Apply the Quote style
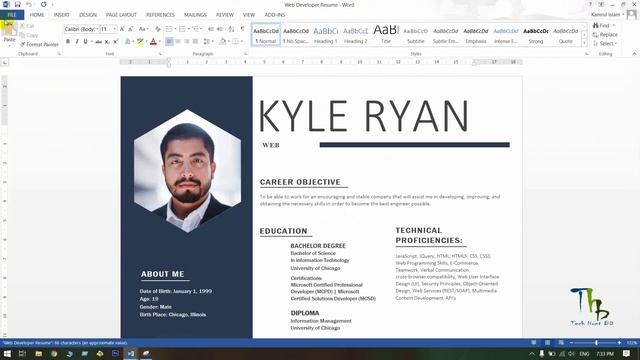640x360 pixels. [x=565, y=35]
